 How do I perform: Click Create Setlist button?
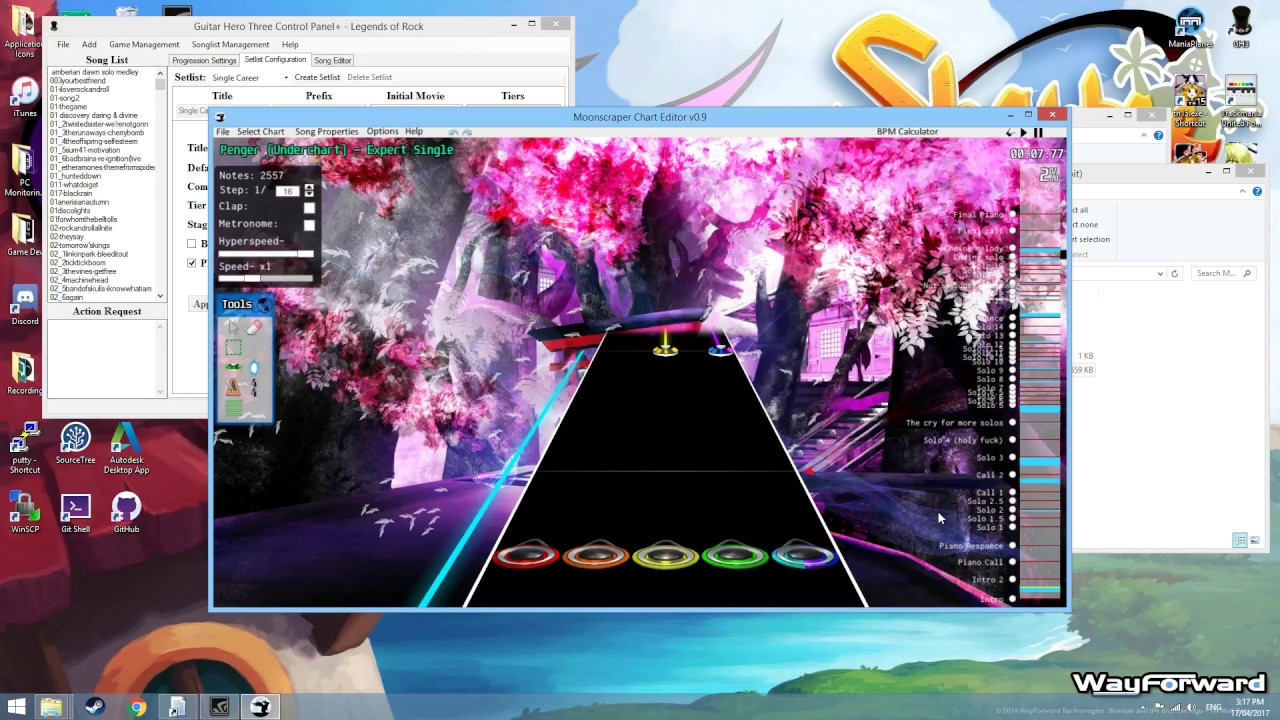(x=317, y=77)
